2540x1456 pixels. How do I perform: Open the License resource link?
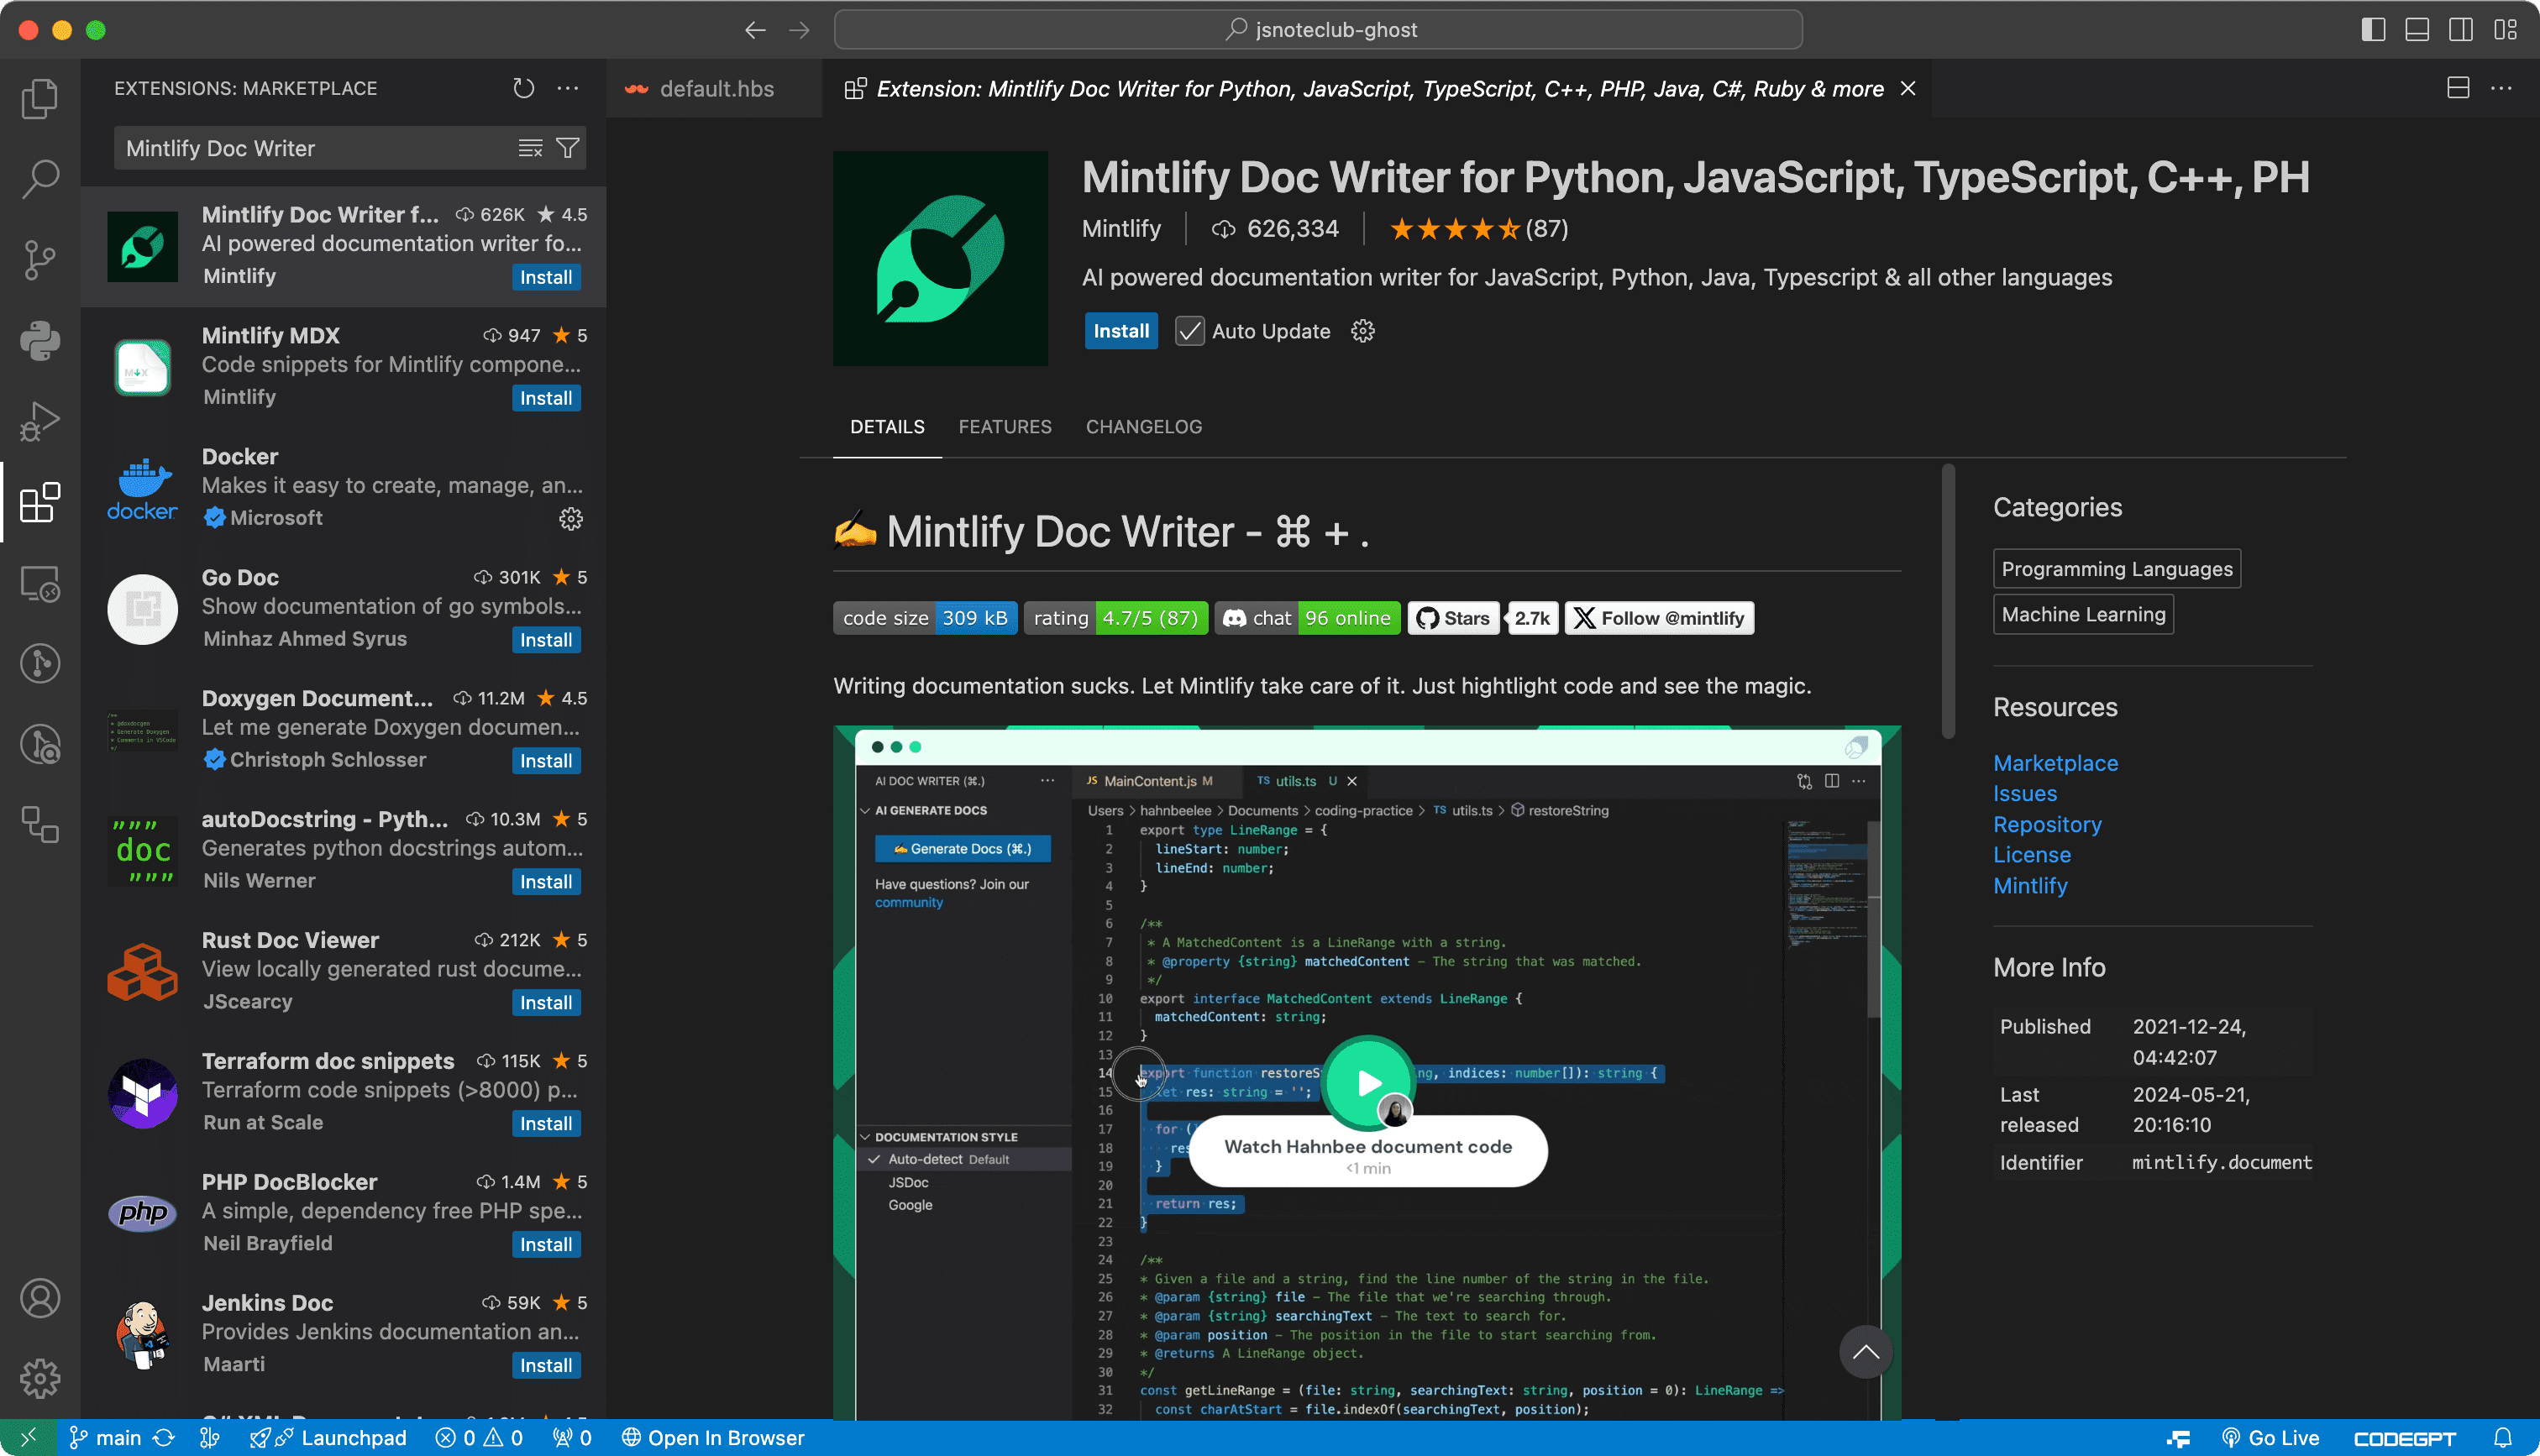[2032, 855]
